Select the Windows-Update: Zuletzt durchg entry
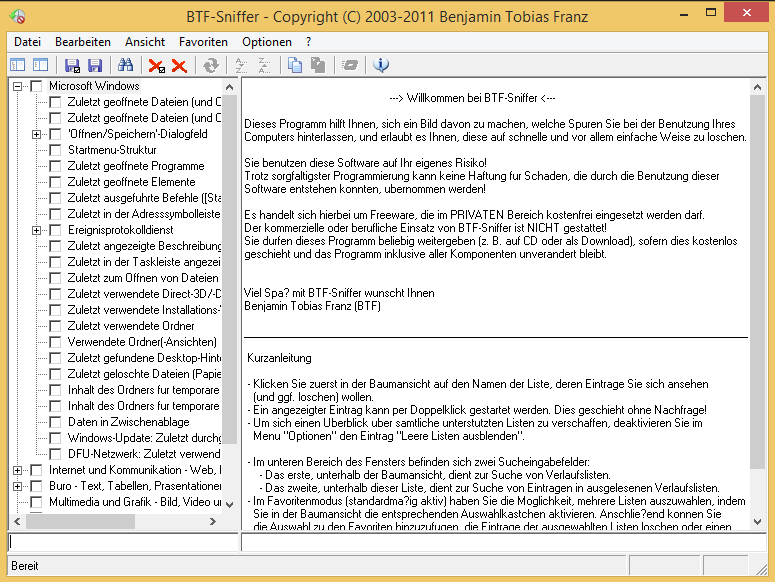Image resolution: width=775 pixels, height=582 pixels. point(144,438)
